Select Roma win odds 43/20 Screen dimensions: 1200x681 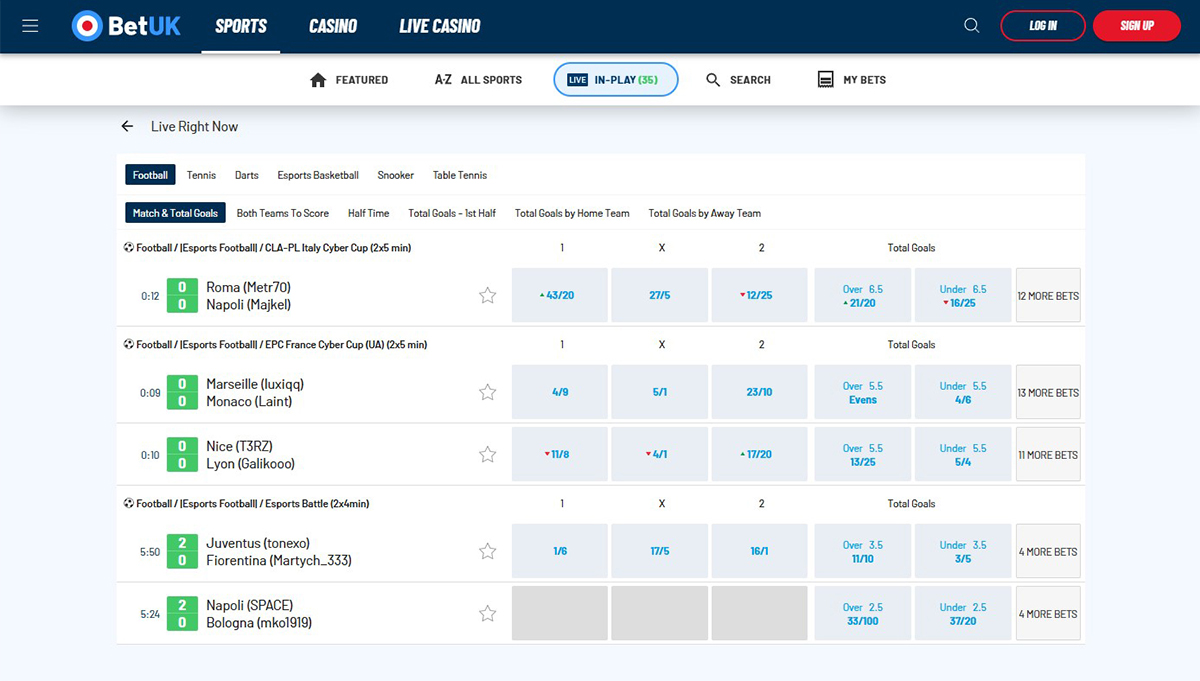click(x=559, y=295)
